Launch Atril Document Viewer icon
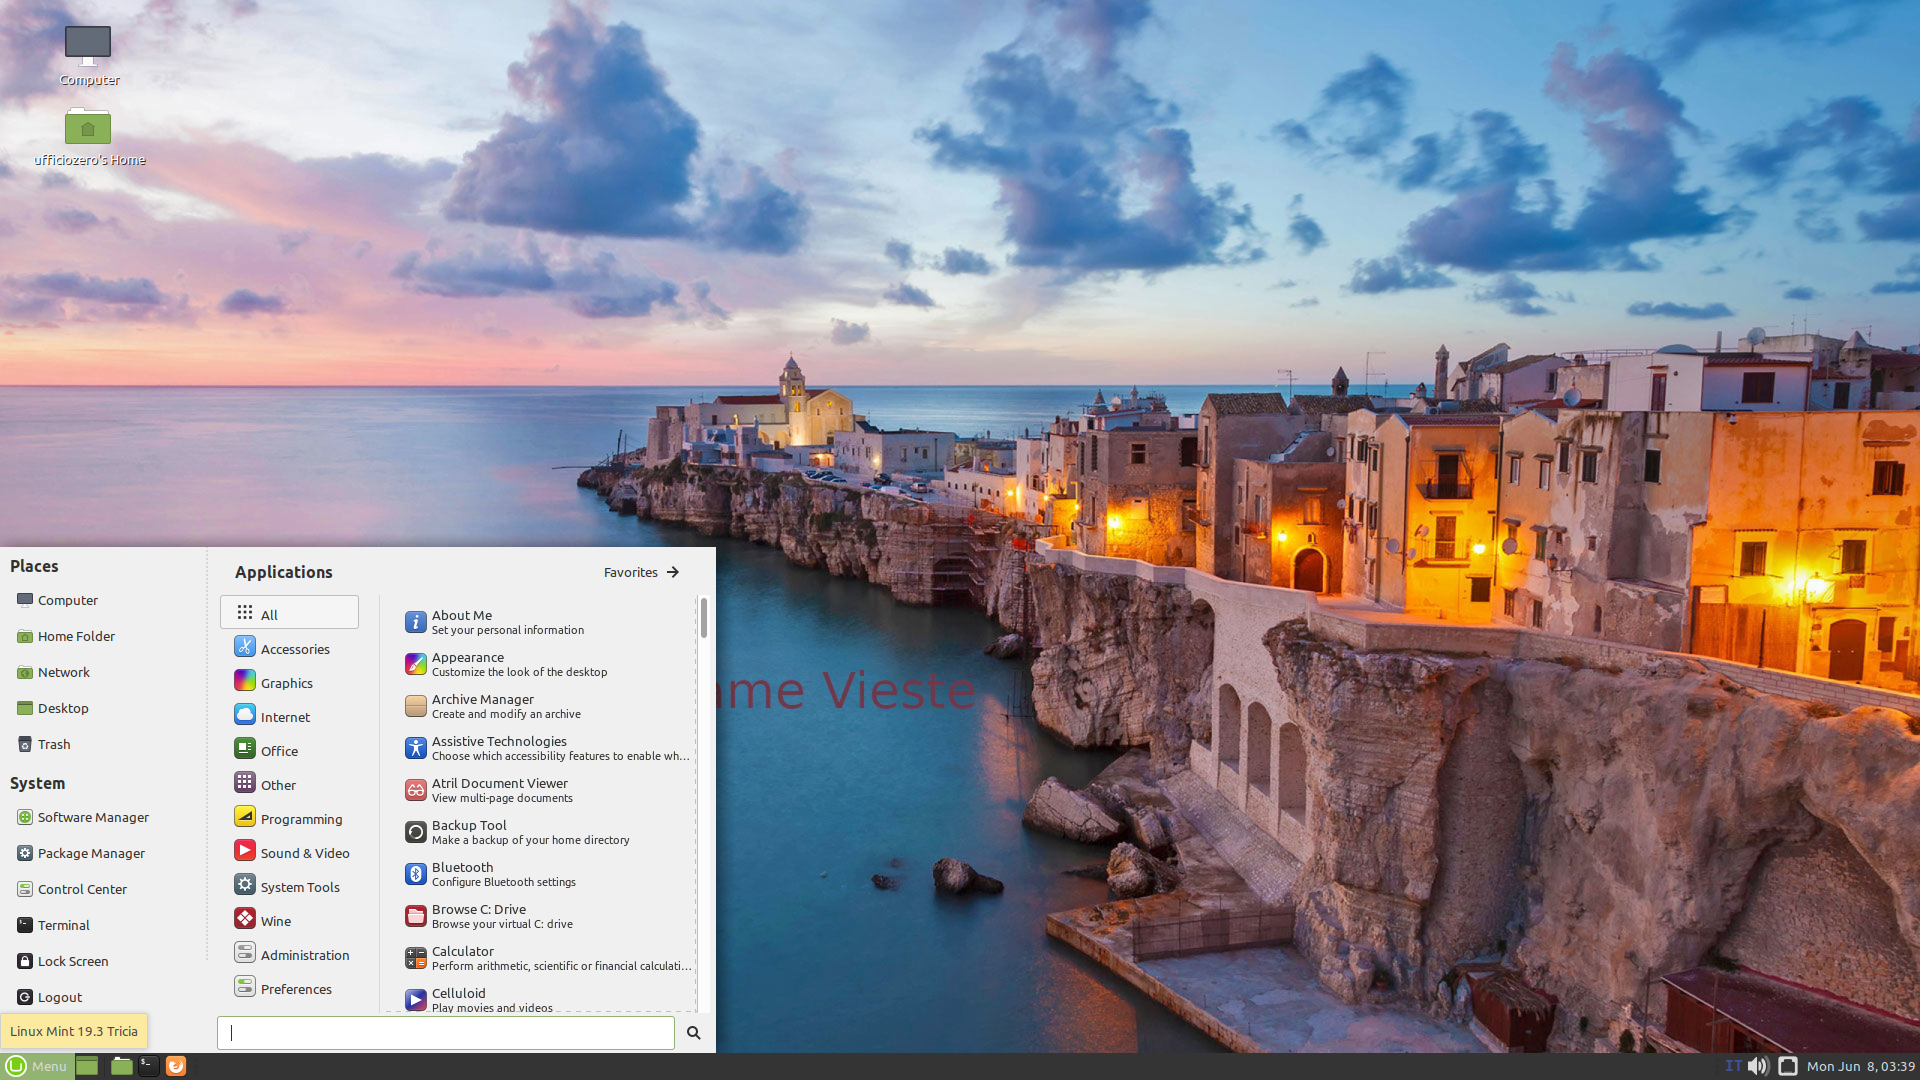Image resolution: width=1920 pixels, height=1080 pixels. [x=416, y=790]
